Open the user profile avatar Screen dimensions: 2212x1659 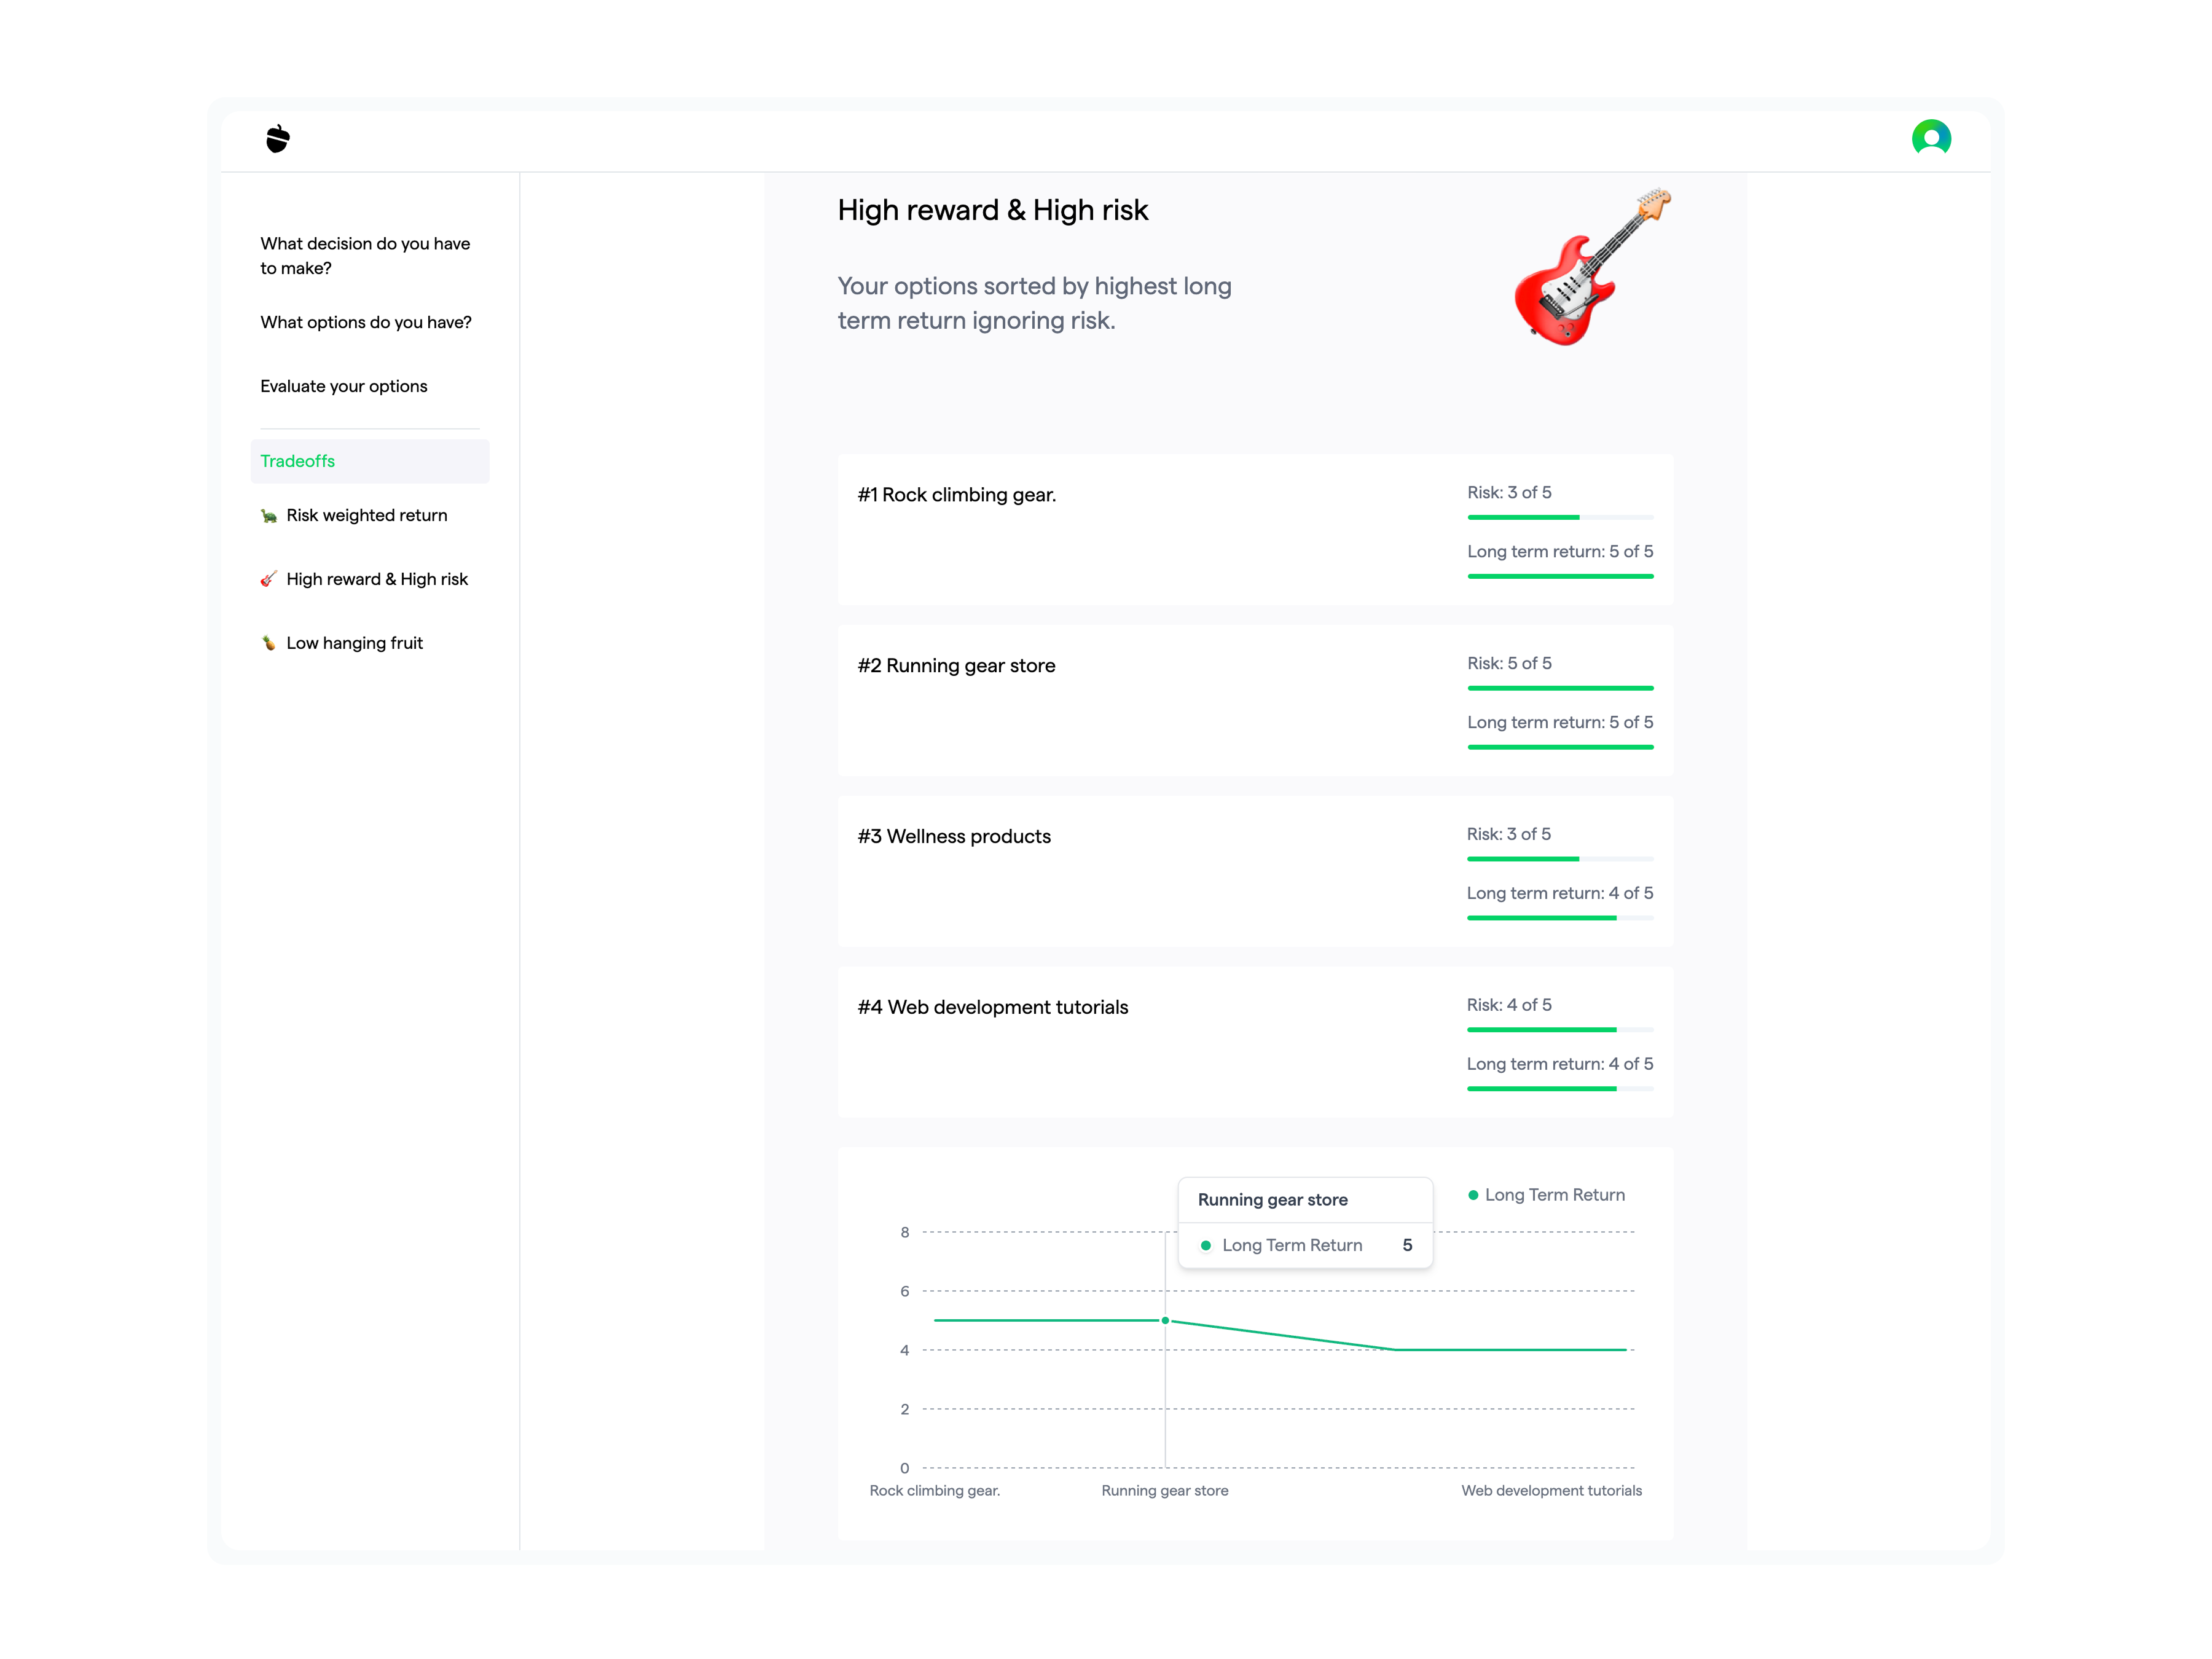tap(1931, 138)
